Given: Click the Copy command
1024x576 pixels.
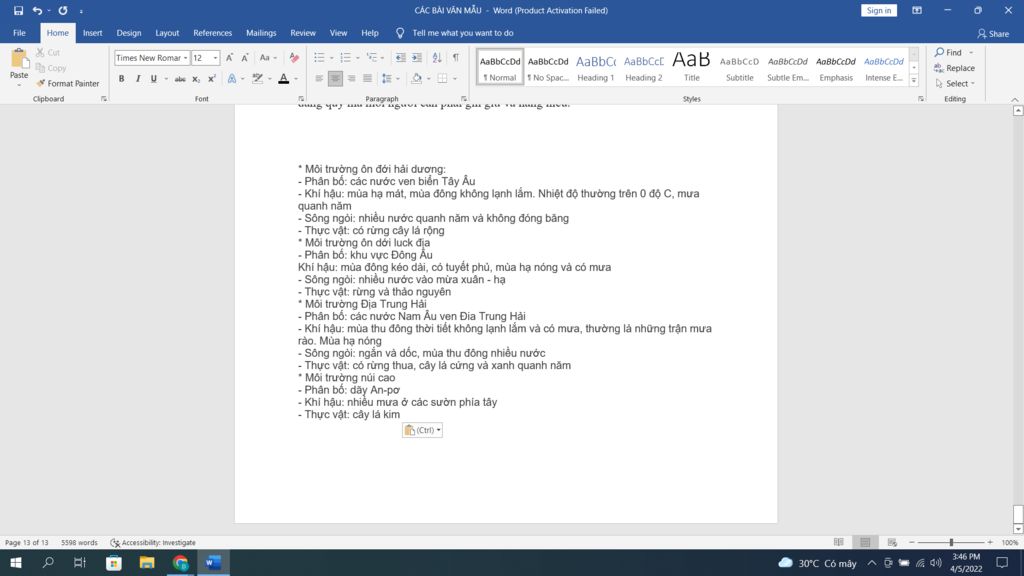Looking at the screenshot, I should pos(51,68).
